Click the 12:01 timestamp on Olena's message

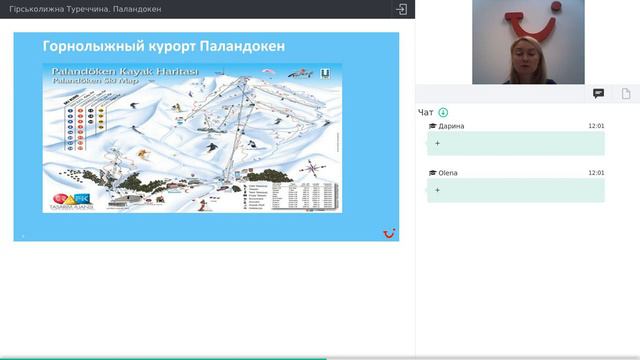pyautogui.click(x=596, y=173)
